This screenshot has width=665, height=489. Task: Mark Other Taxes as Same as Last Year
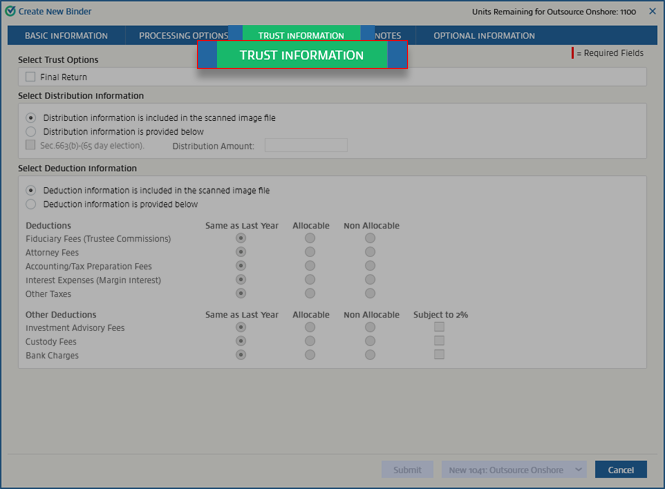[x=240, y=294]
